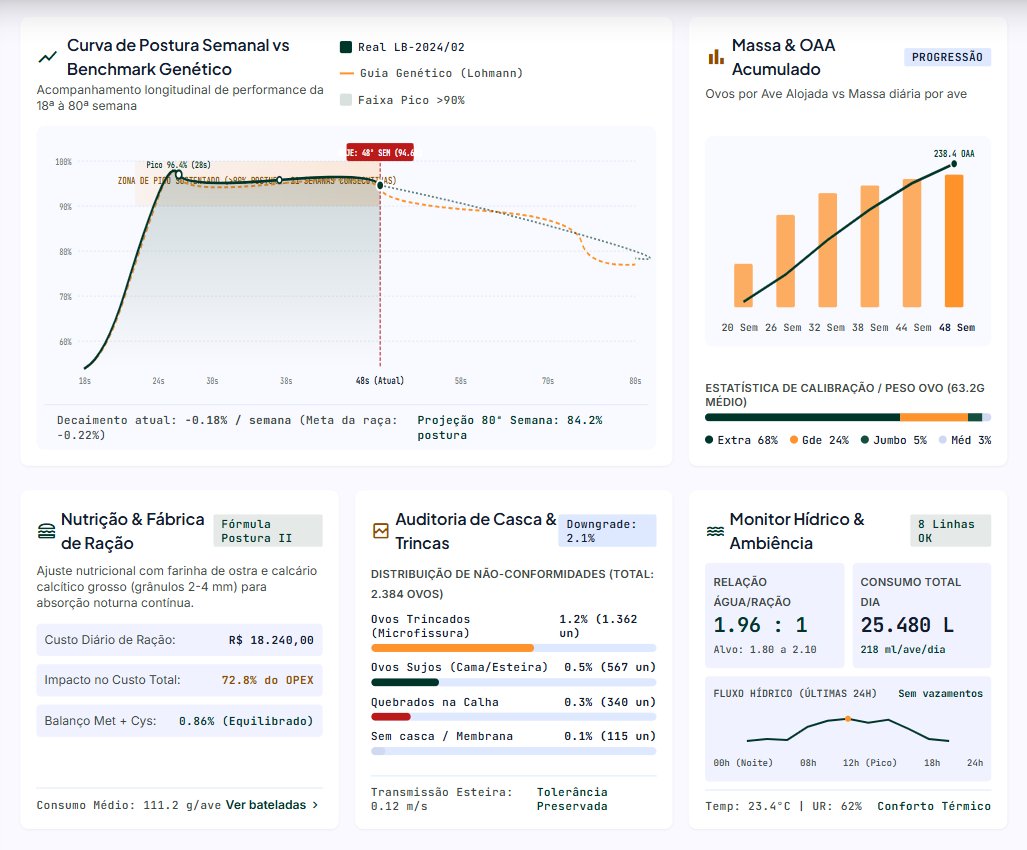Viewport: 1027px width, 850px height.
Task: Click the Extra 68% segment of egg weight bar
Action: click(x=802, y=417)
